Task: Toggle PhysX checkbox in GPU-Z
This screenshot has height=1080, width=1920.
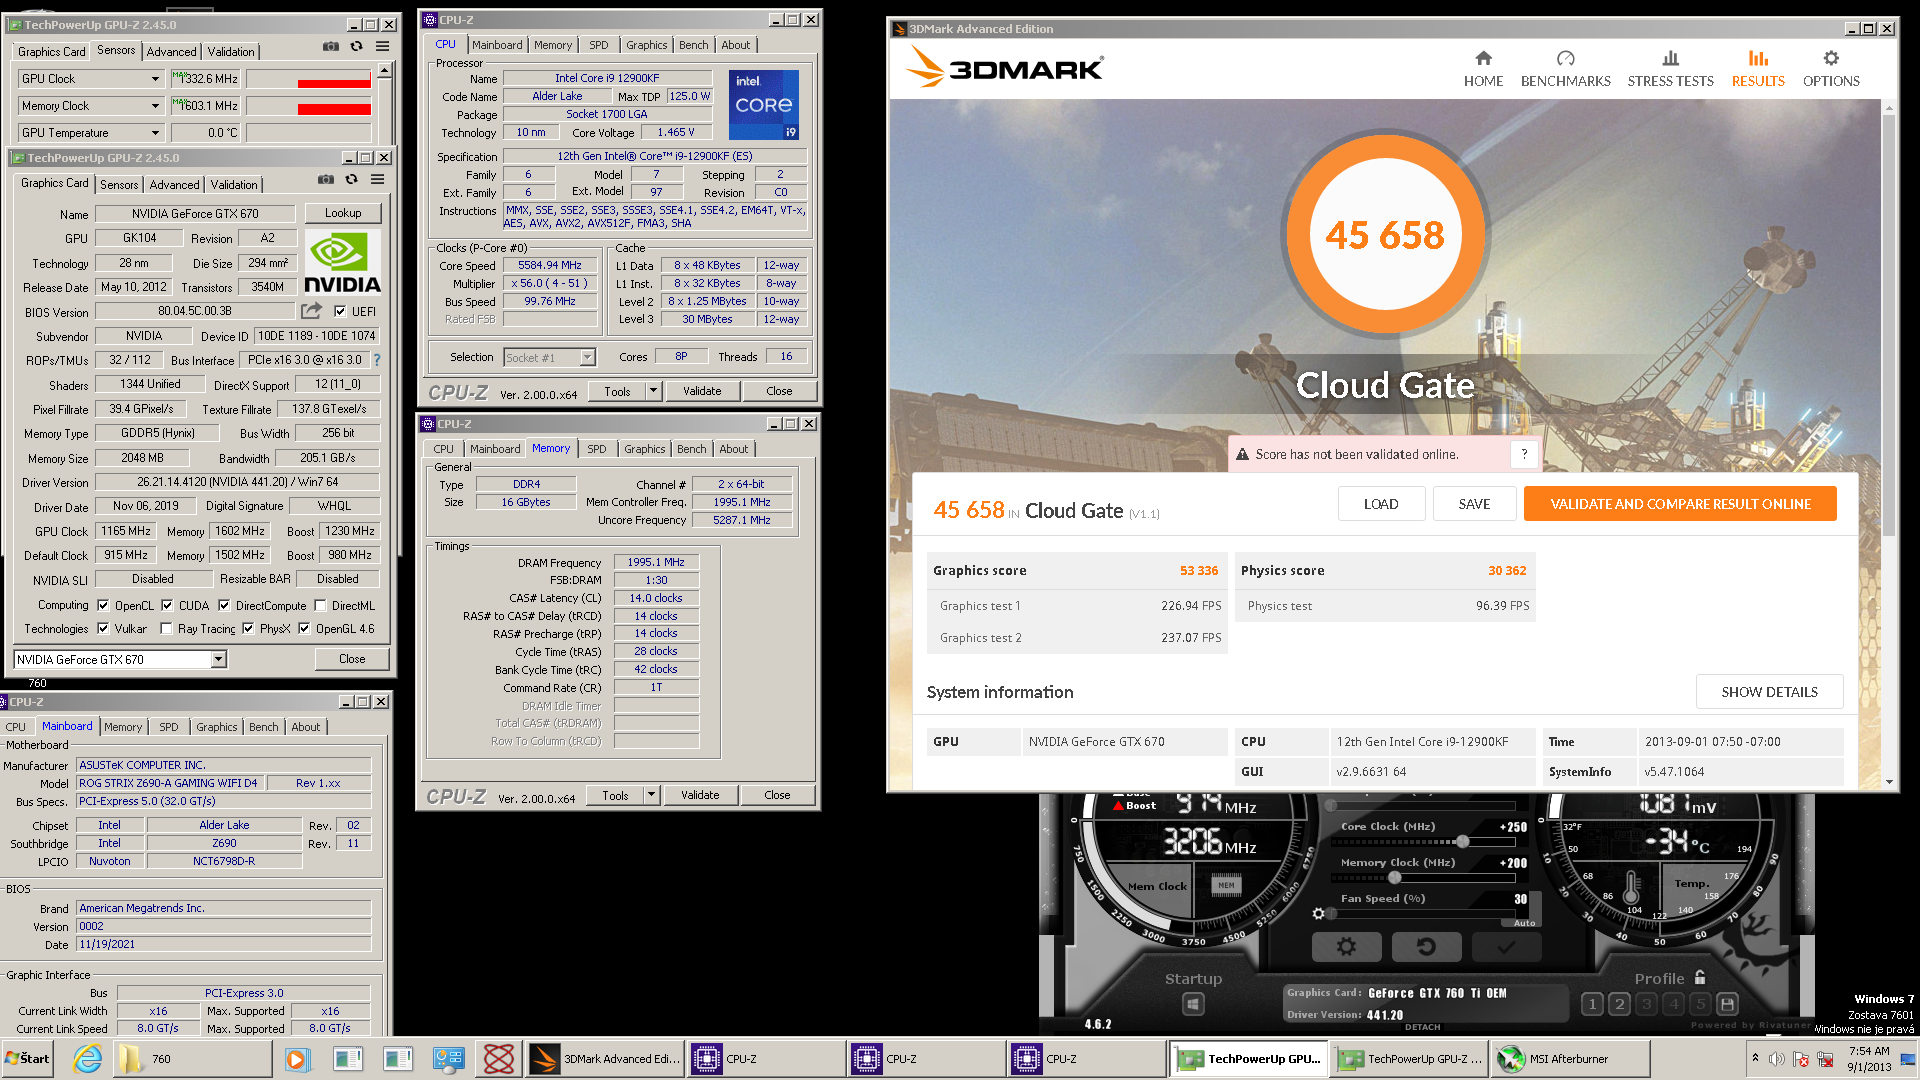Action: pyautogui.click(x=248, y=629)
